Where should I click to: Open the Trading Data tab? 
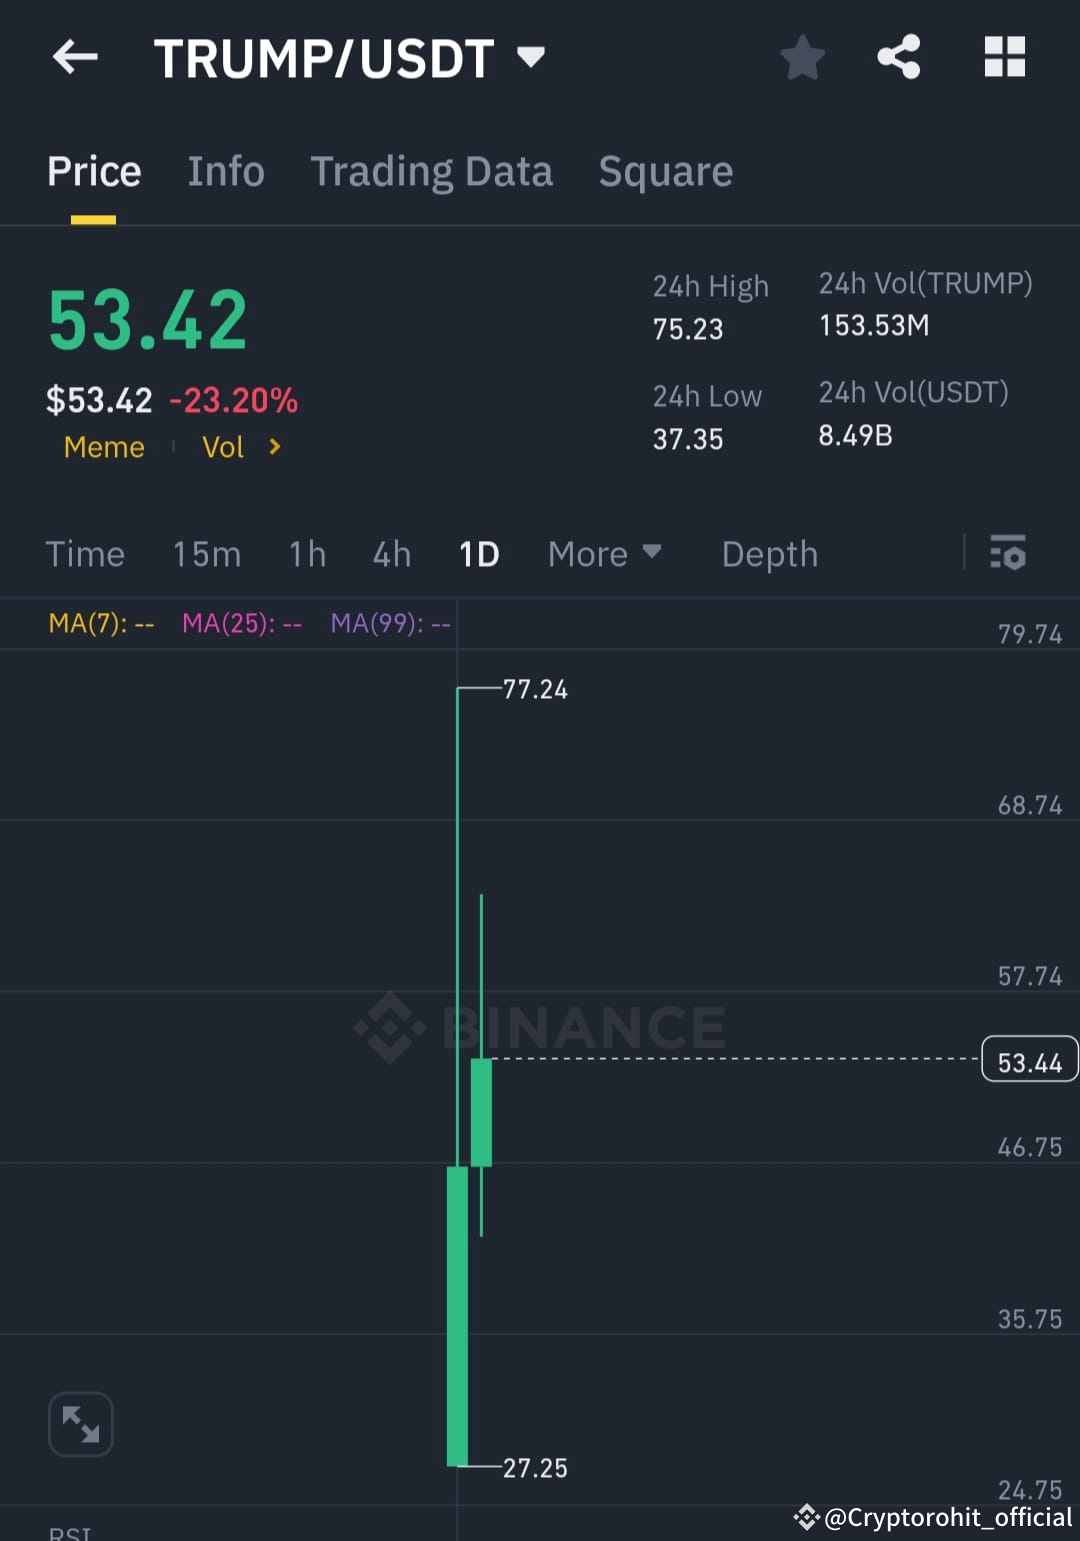(x=432, y=172)
